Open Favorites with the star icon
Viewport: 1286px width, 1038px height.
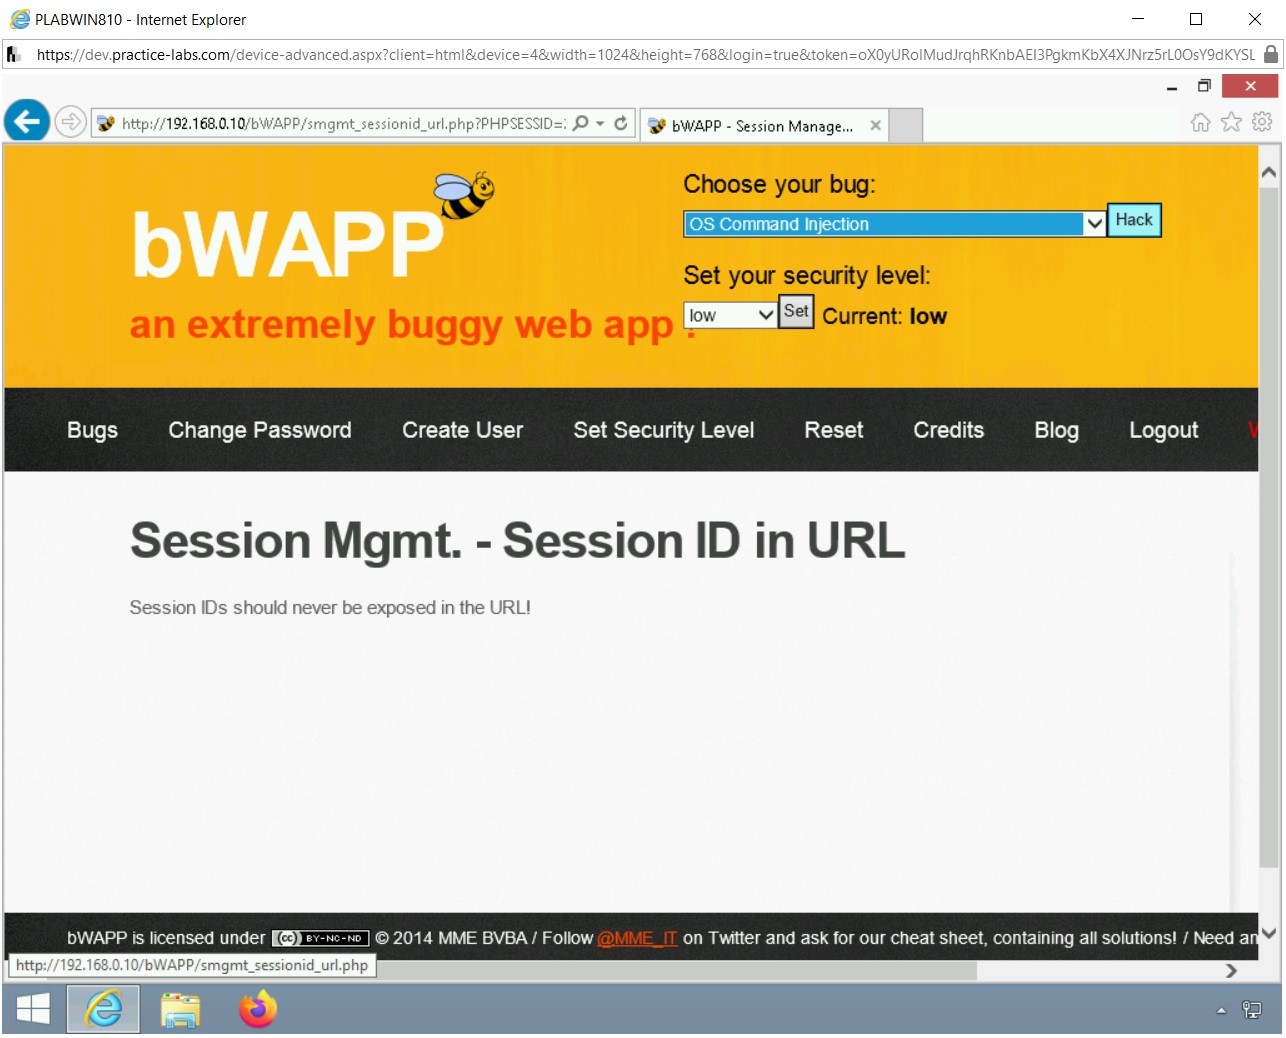pos(1229,121)
